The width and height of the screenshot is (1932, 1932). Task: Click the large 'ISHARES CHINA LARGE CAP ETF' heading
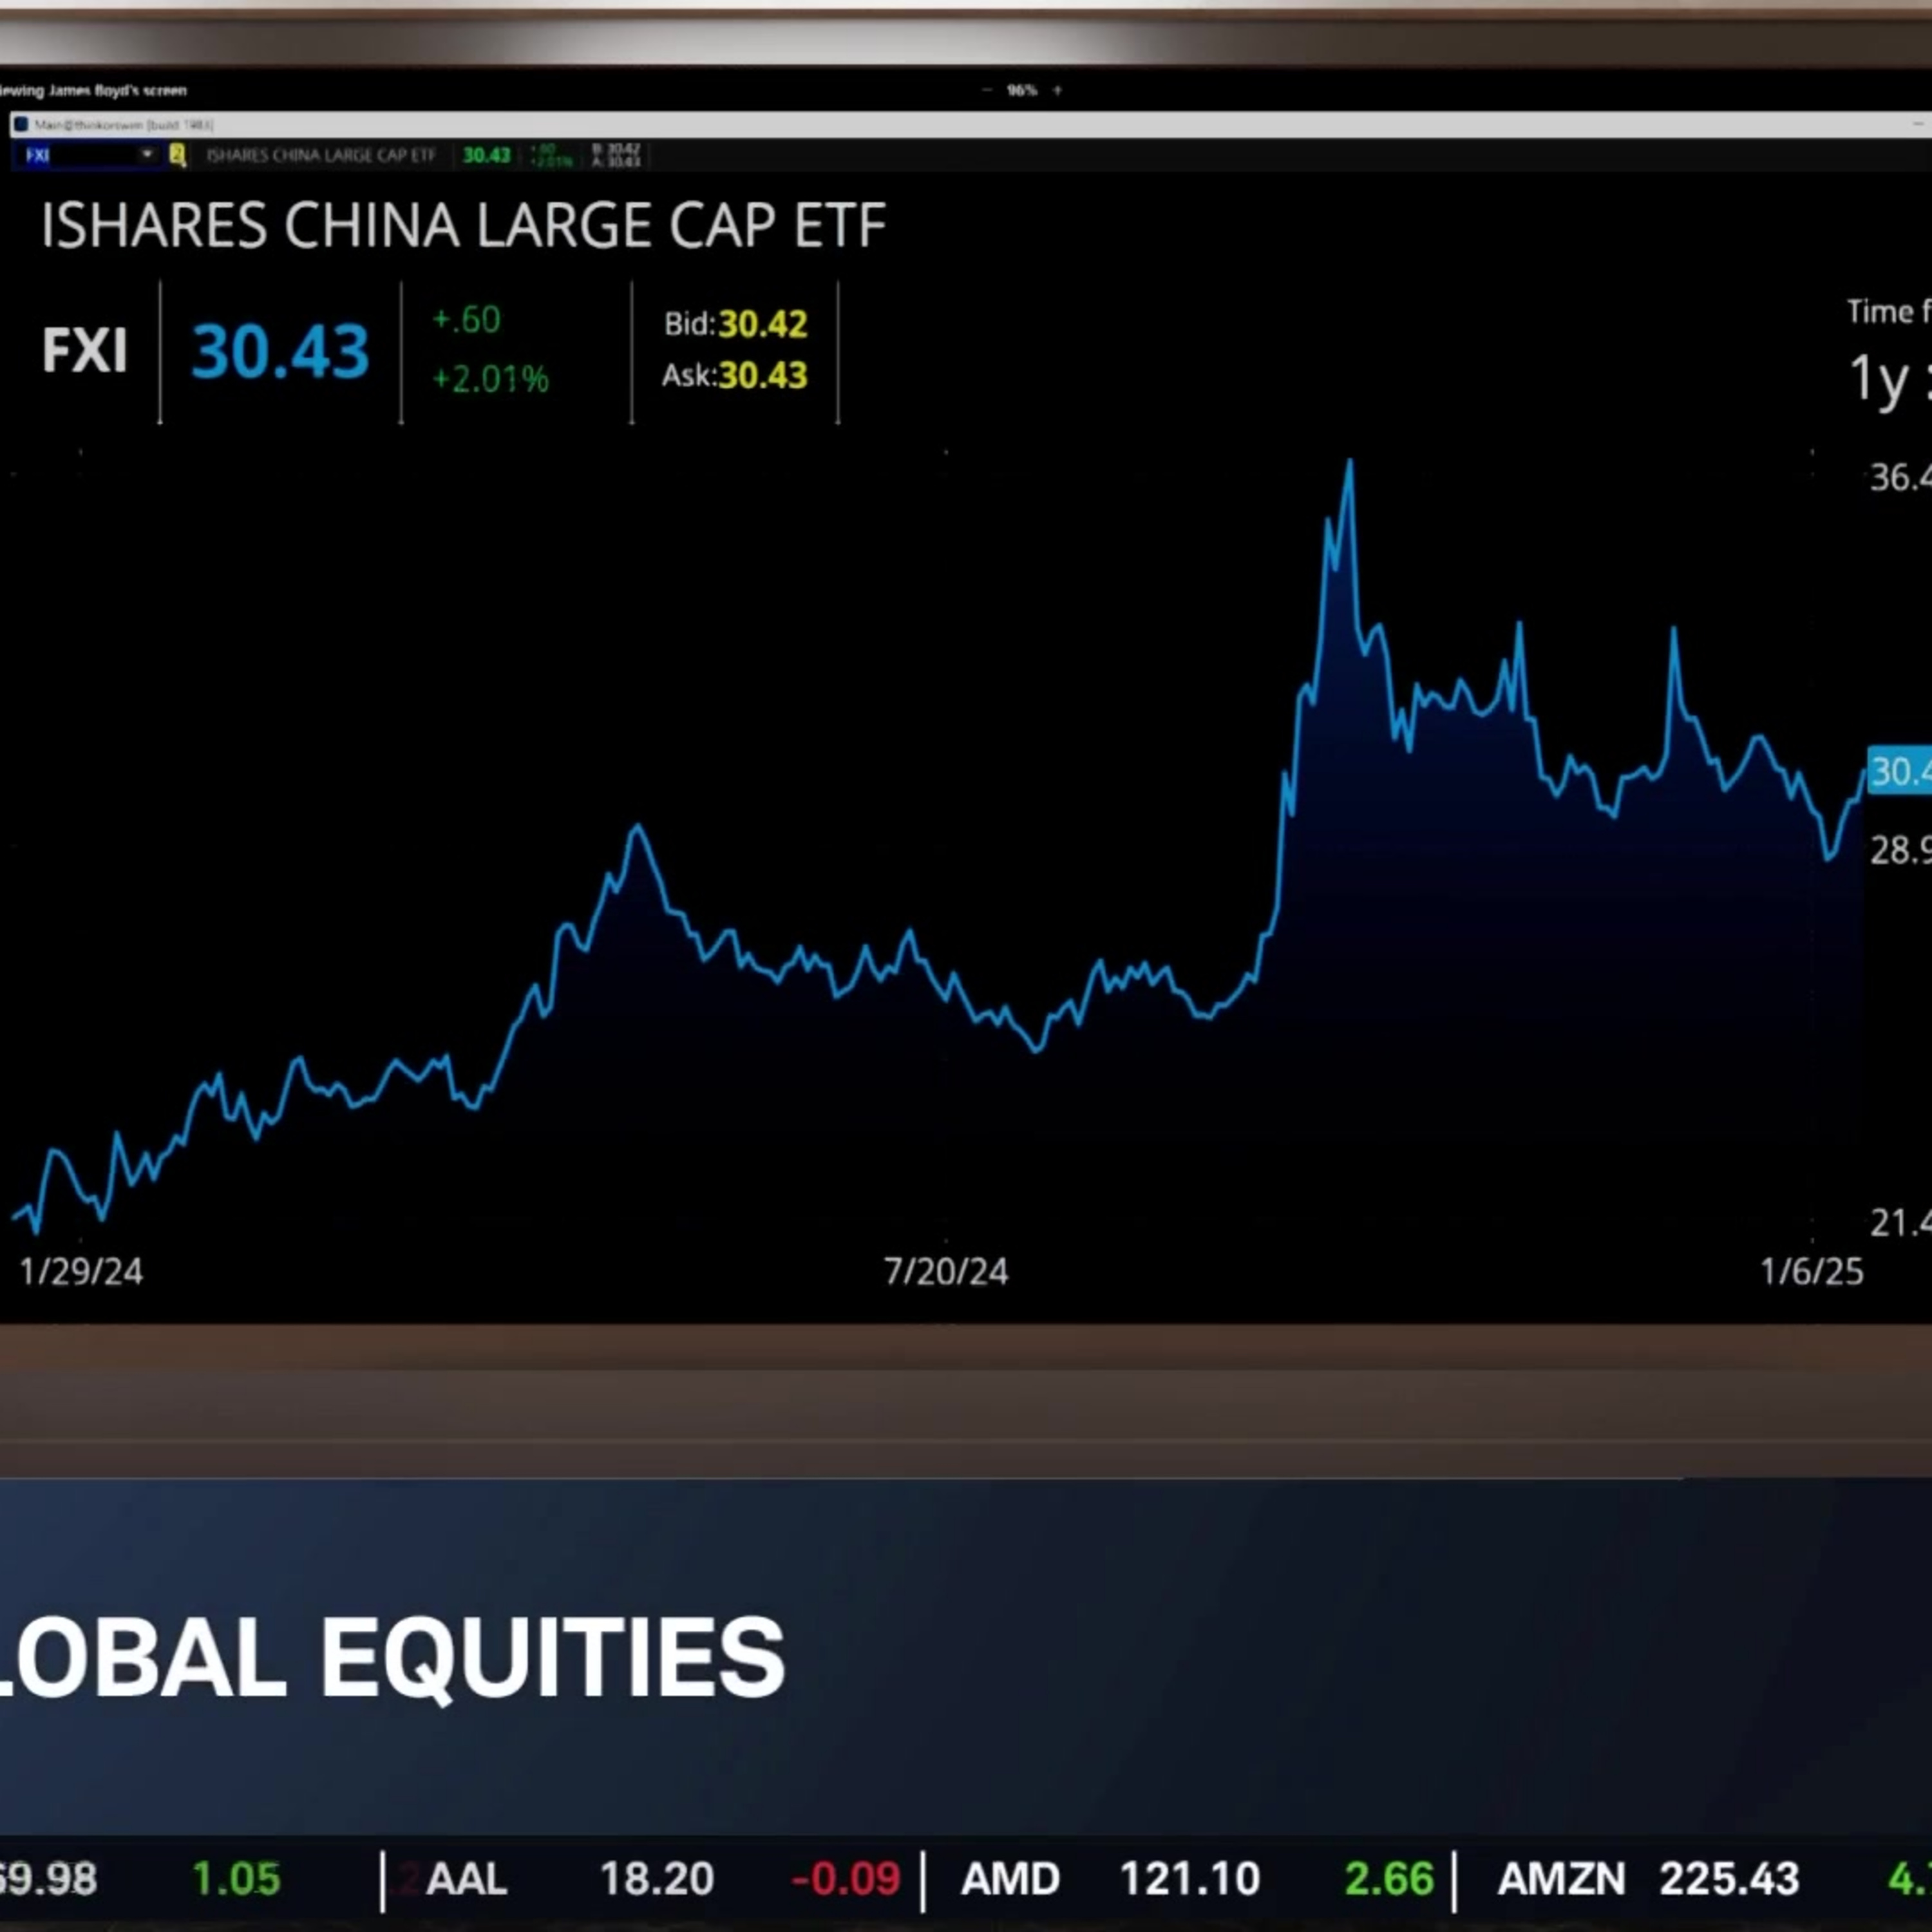pos(463,225)
